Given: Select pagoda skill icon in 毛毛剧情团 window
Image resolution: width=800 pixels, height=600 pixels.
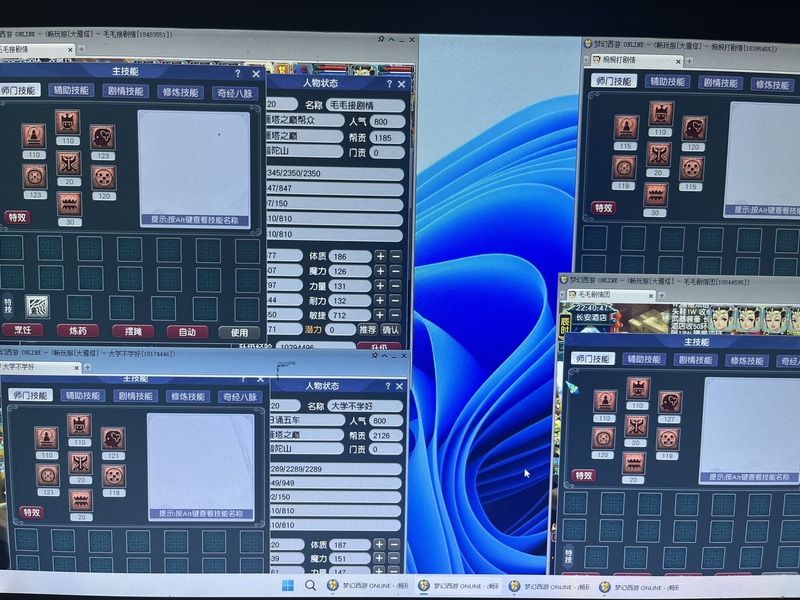Looking at the screenshot, I should tap(605, 401).
